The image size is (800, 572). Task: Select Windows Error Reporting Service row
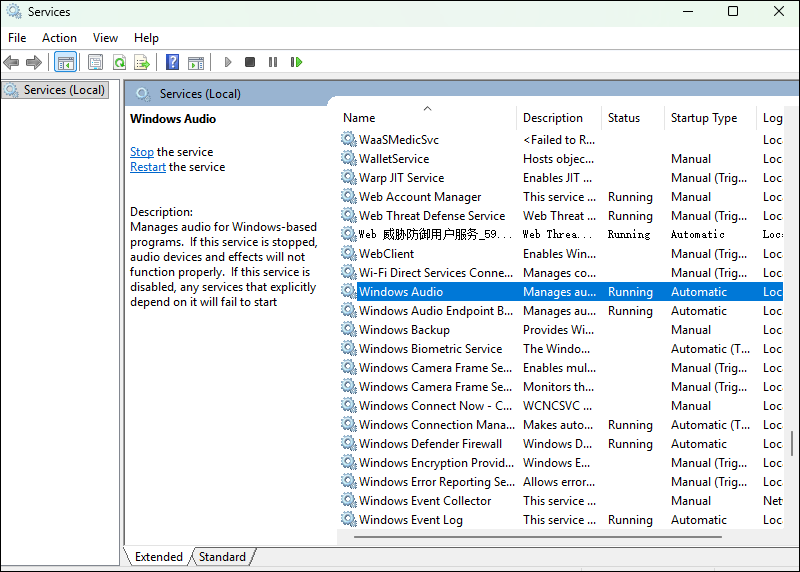tap(561, 481)
